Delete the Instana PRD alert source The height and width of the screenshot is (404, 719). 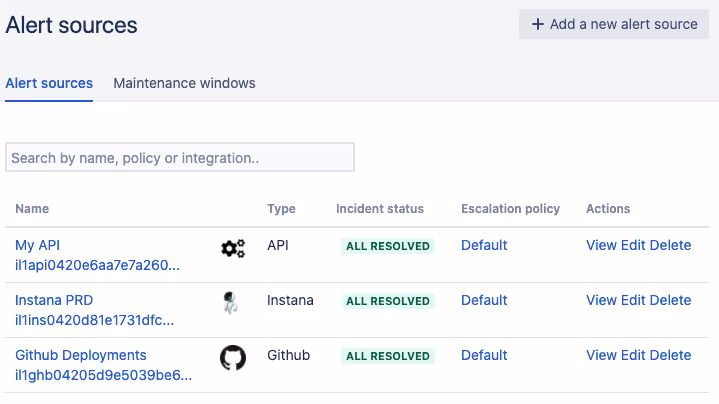click(x=670, y=300)
